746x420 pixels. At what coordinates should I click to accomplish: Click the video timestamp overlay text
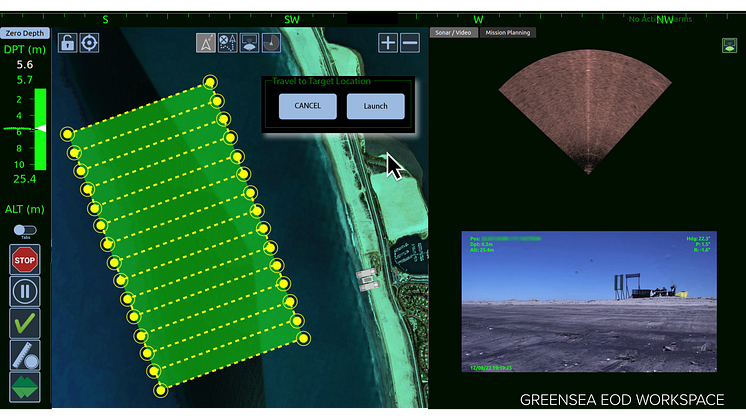point(491,368)
